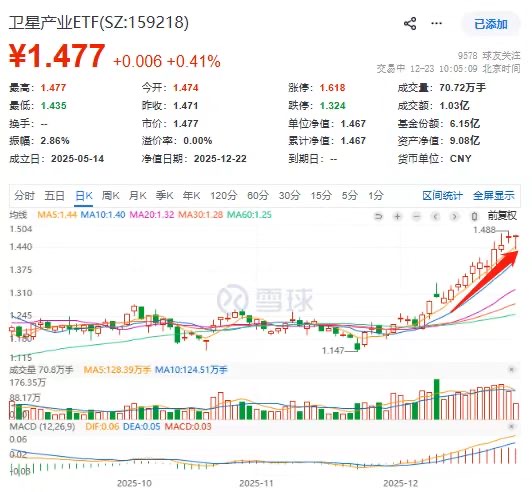Switch to the 60分 chart
The width and height of the screenshot is (532, 492).
(258, 195)
